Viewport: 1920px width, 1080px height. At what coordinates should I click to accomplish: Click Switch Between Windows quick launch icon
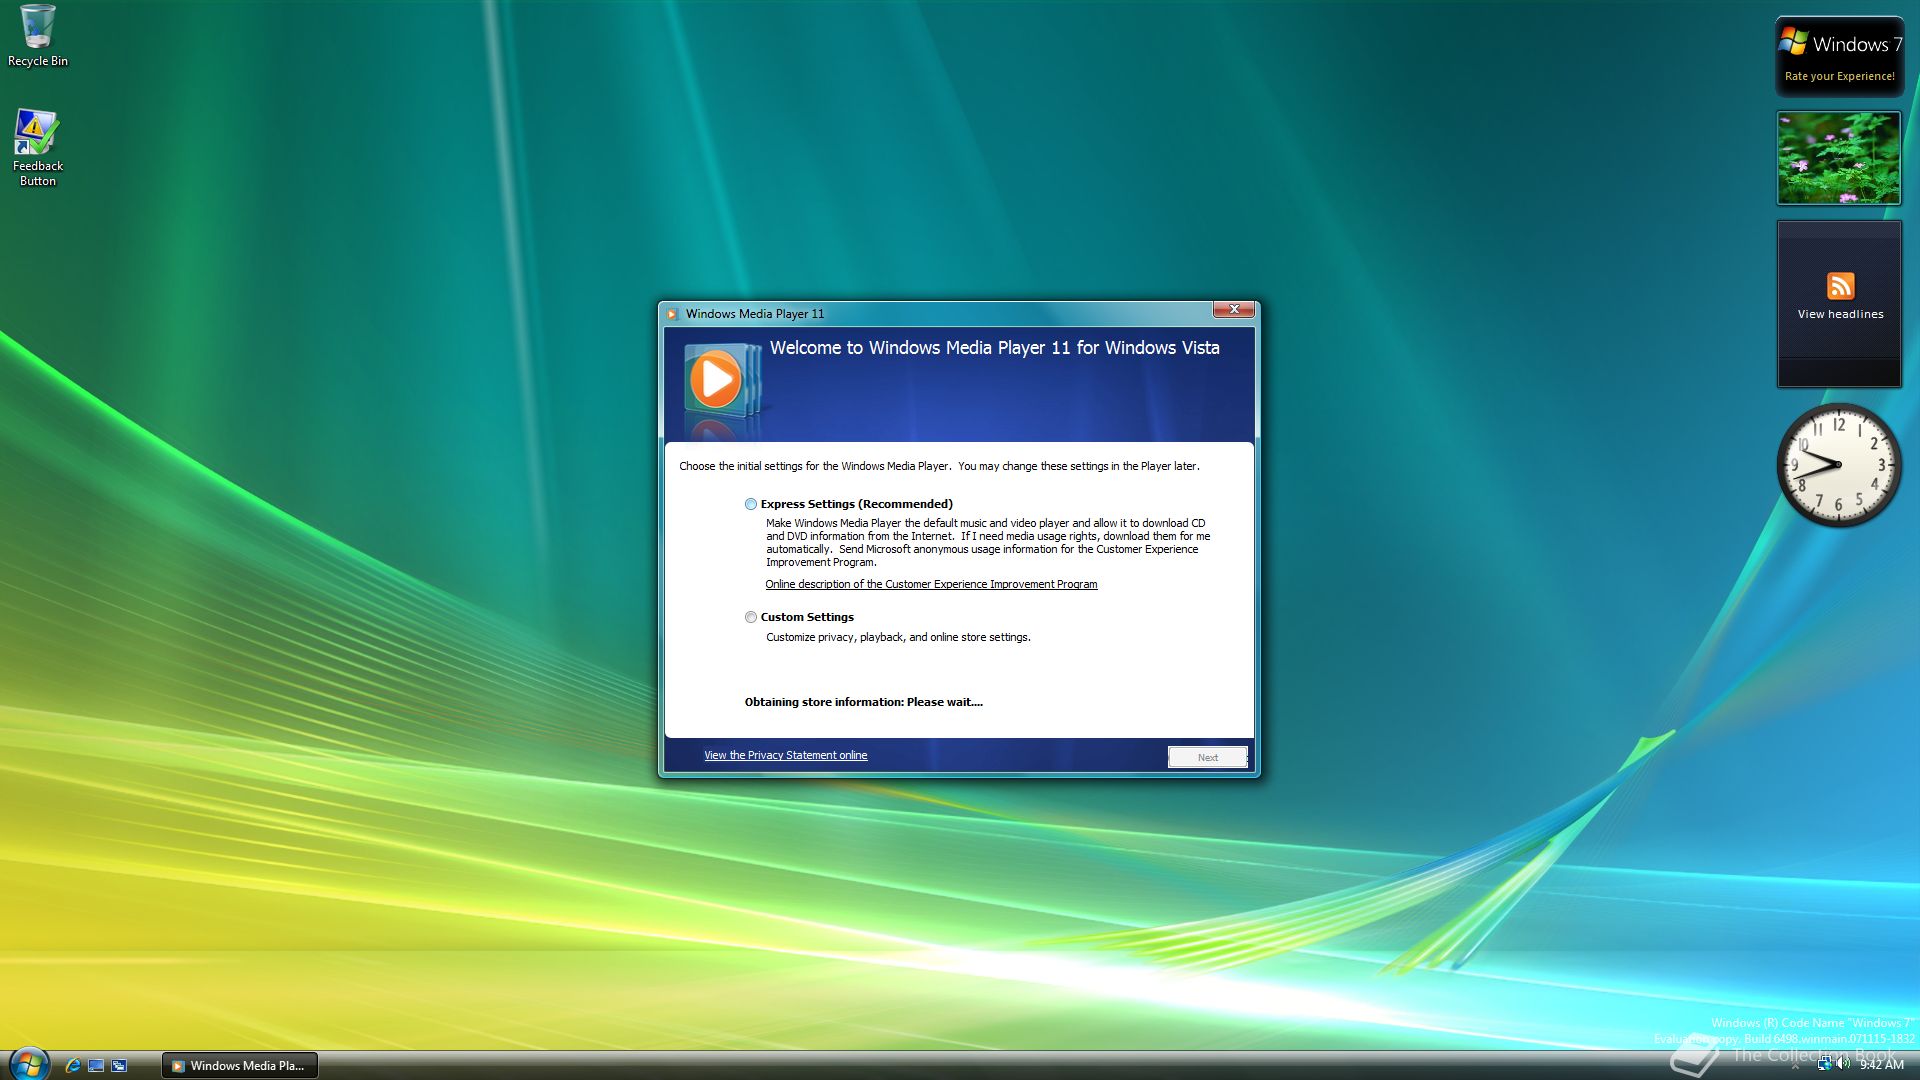coord(119,1065)
